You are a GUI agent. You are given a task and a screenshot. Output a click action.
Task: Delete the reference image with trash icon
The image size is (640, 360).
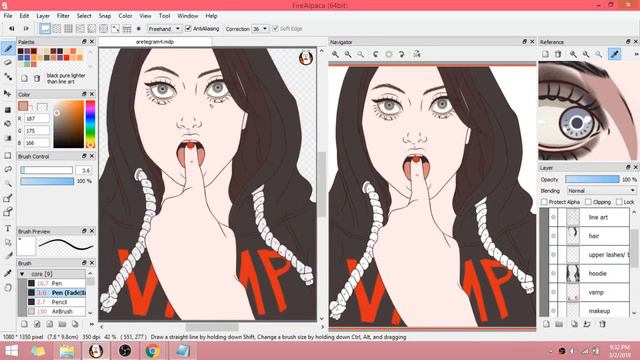click(x=558, y=54)
